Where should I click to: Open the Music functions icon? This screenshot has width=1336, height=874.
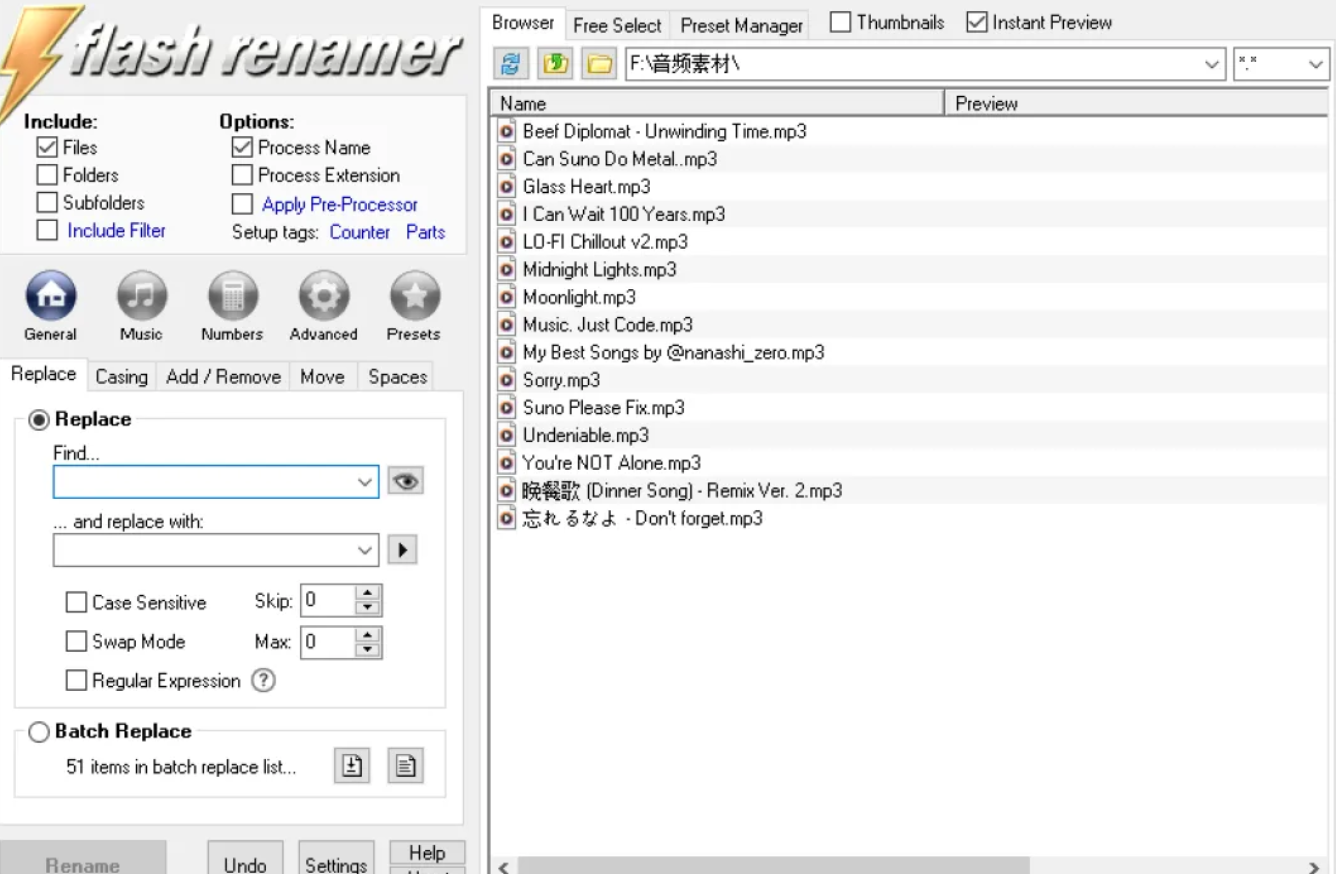141,295
